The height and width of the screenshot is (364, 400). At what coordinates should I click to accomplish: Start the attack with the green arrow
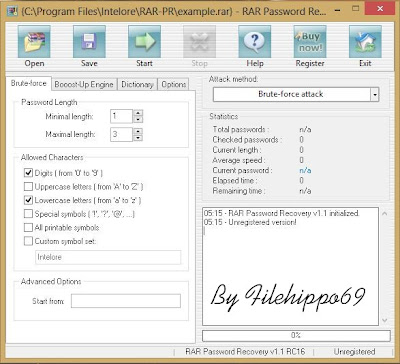144,42
